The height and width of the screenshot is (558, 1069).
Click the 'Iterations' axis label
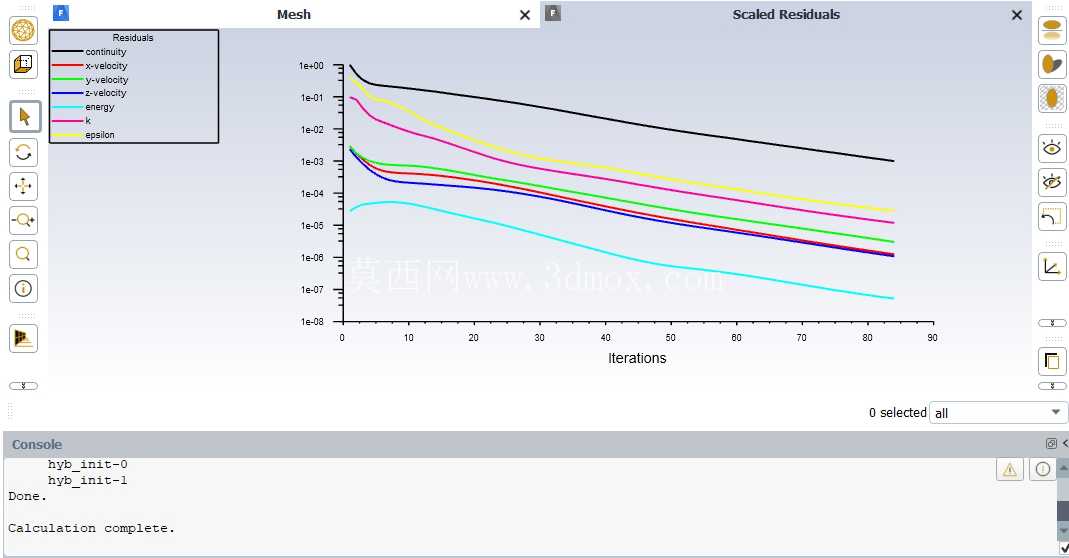tap(637, 358)
